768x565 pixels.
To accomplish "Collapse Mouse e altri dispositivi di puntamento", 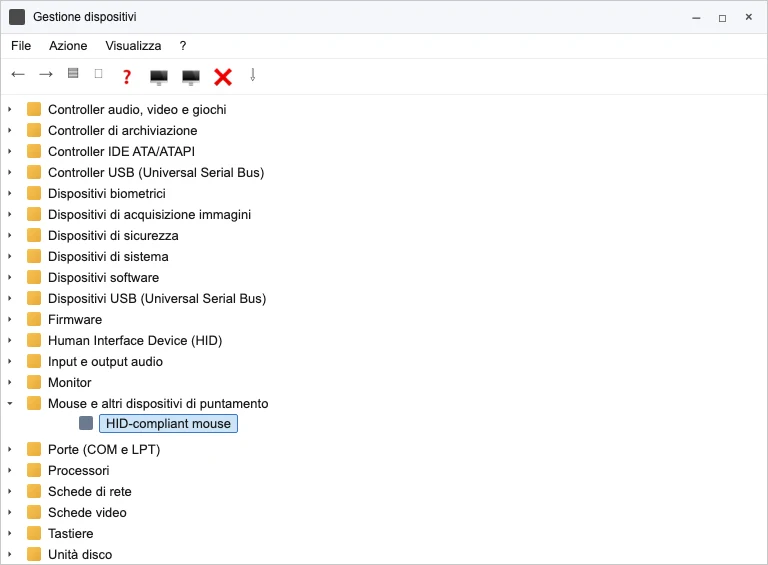I will [x=10, y=403].
